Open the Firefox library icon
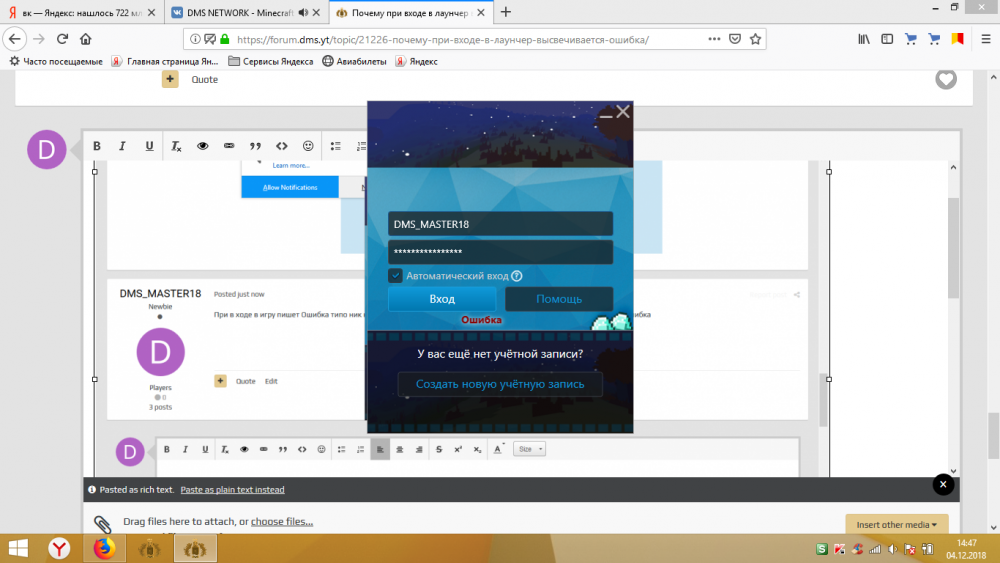 tap(863, 39)
